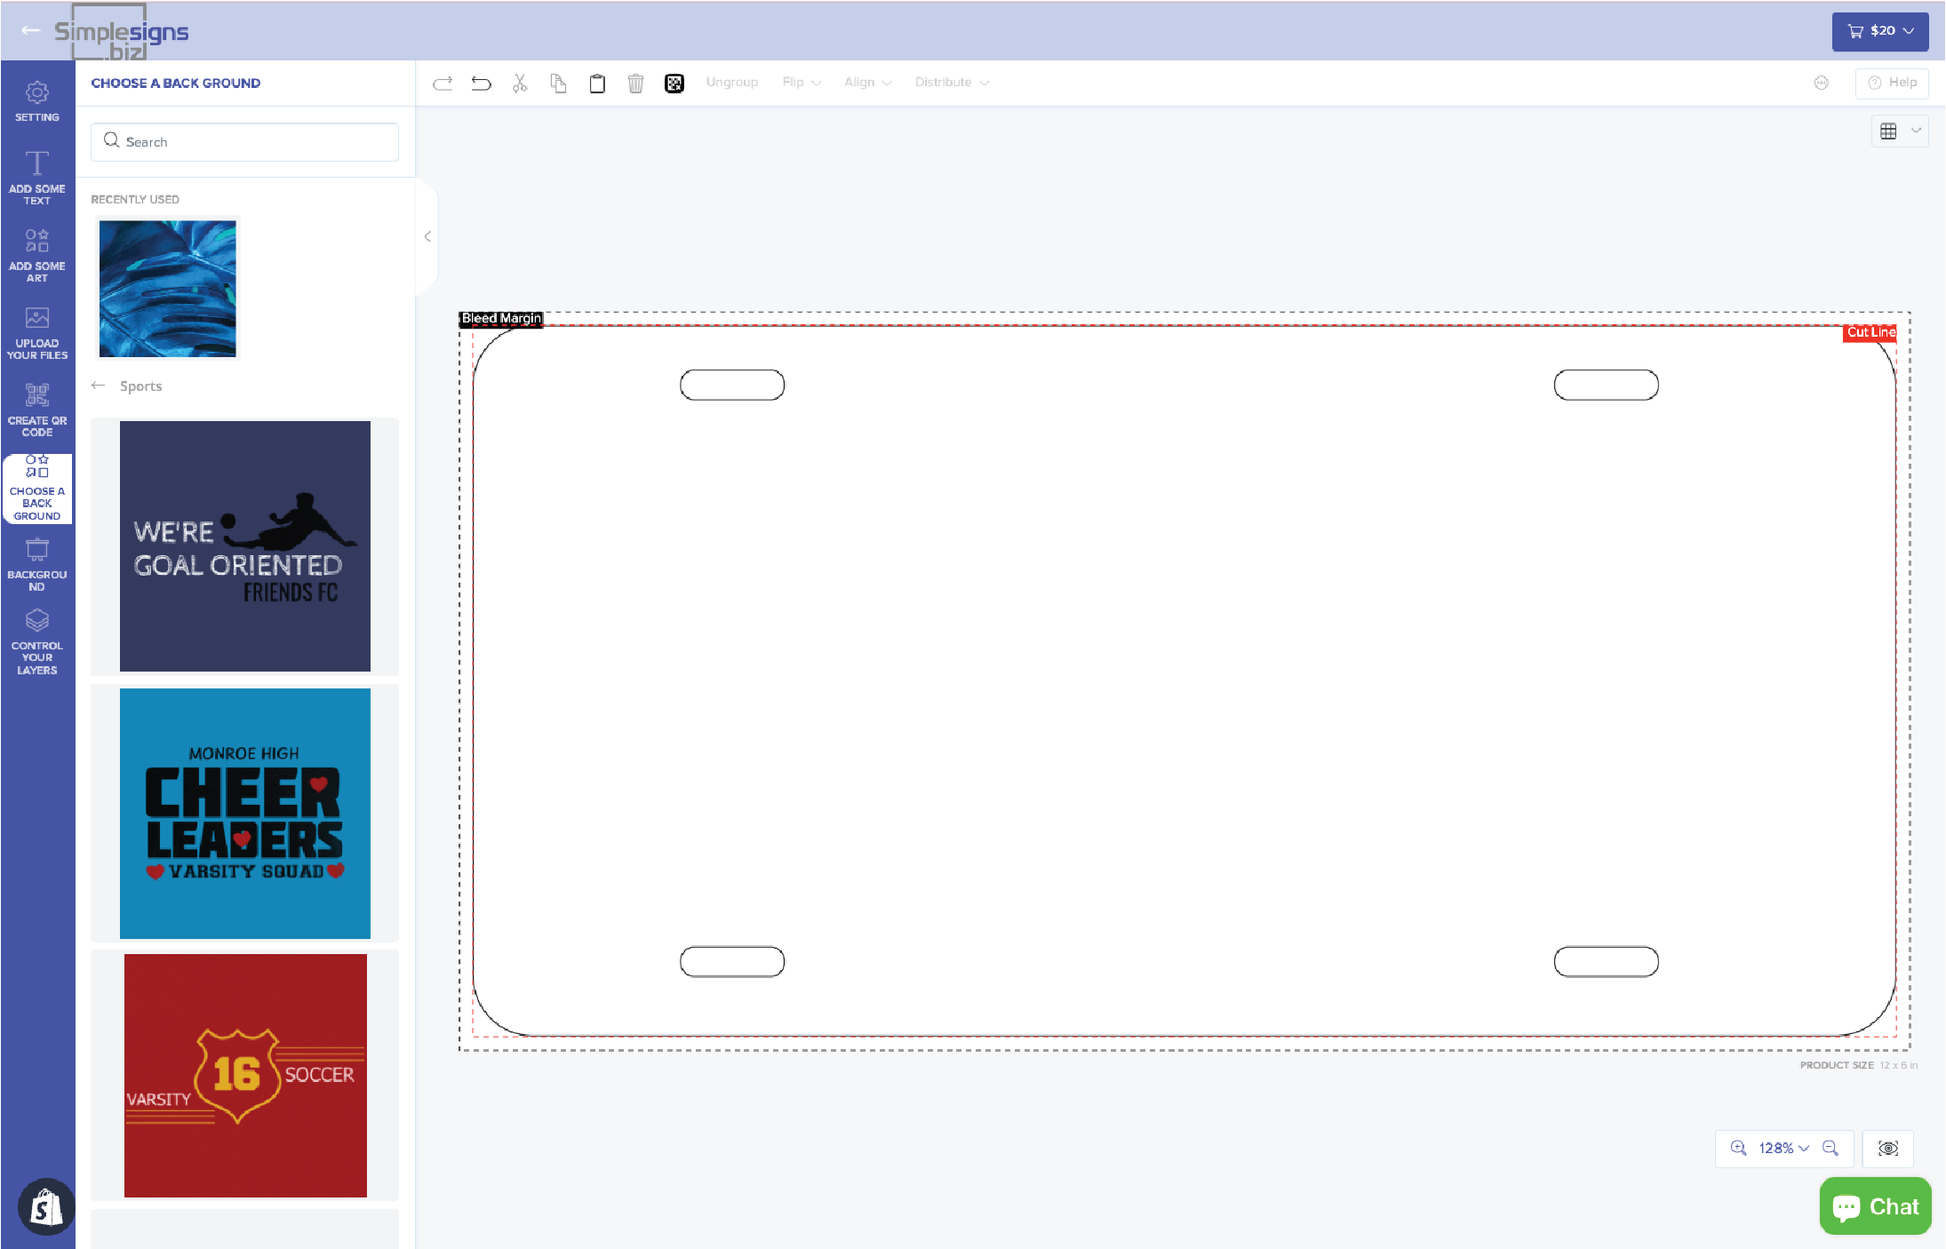The width and height of the screenshot is (1946, 1249).
Task: Click the cut scissors icon
Action: (520, 83)
